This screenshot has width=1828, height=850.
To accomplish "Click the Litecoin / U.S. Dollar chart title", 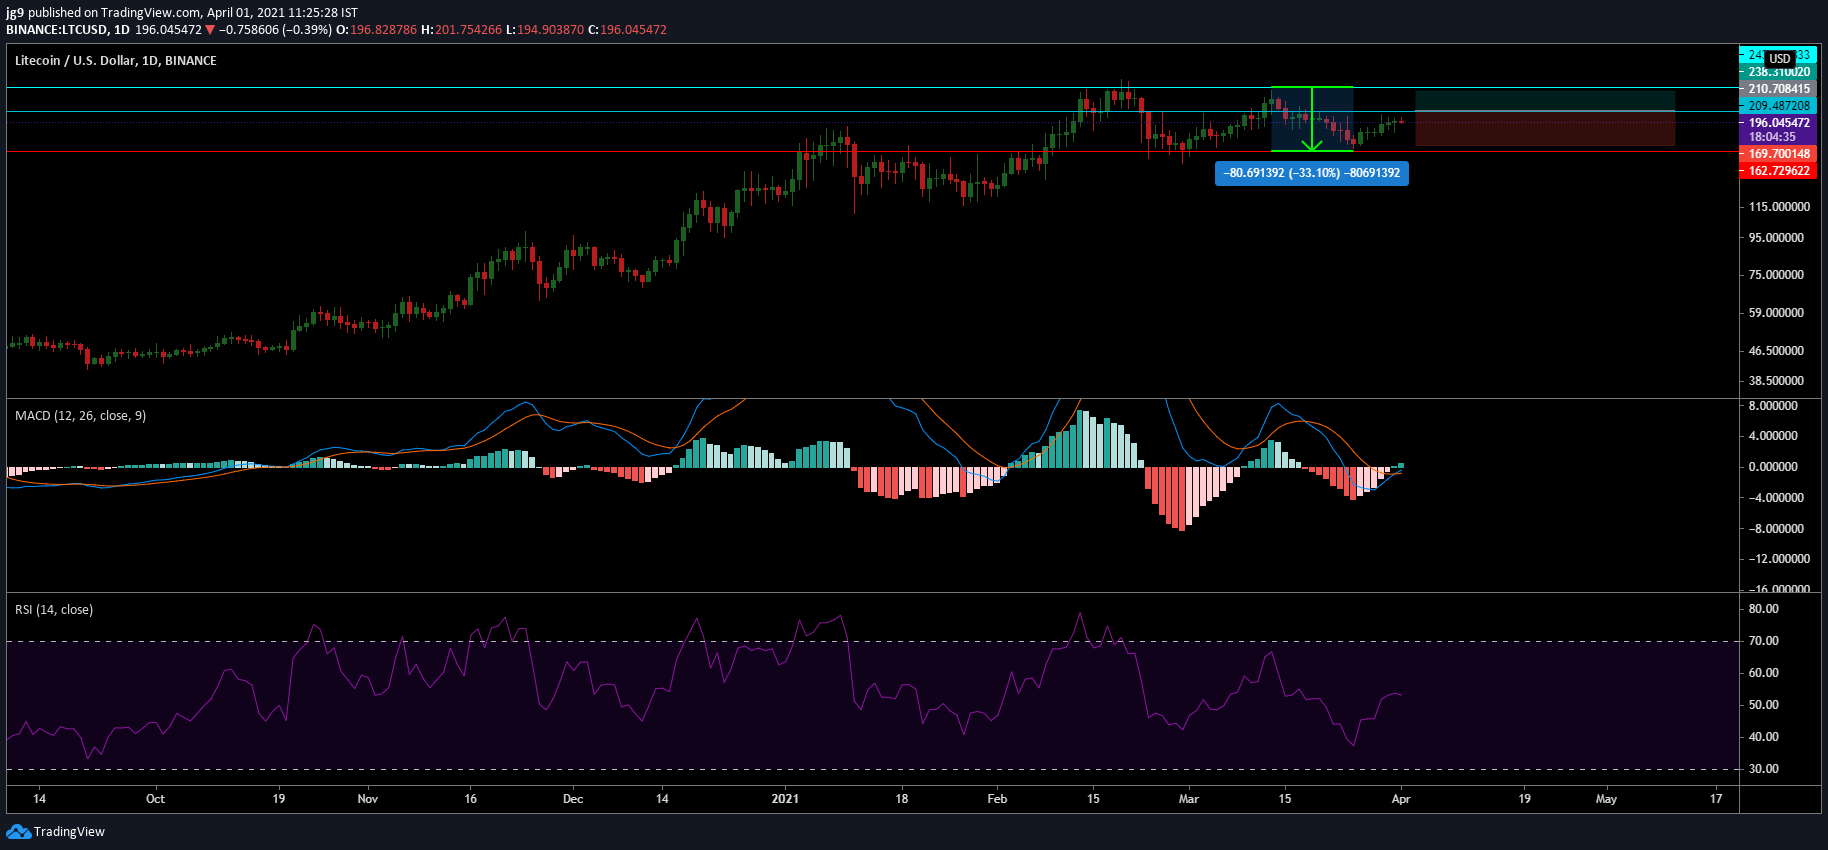I will [116, 61].
